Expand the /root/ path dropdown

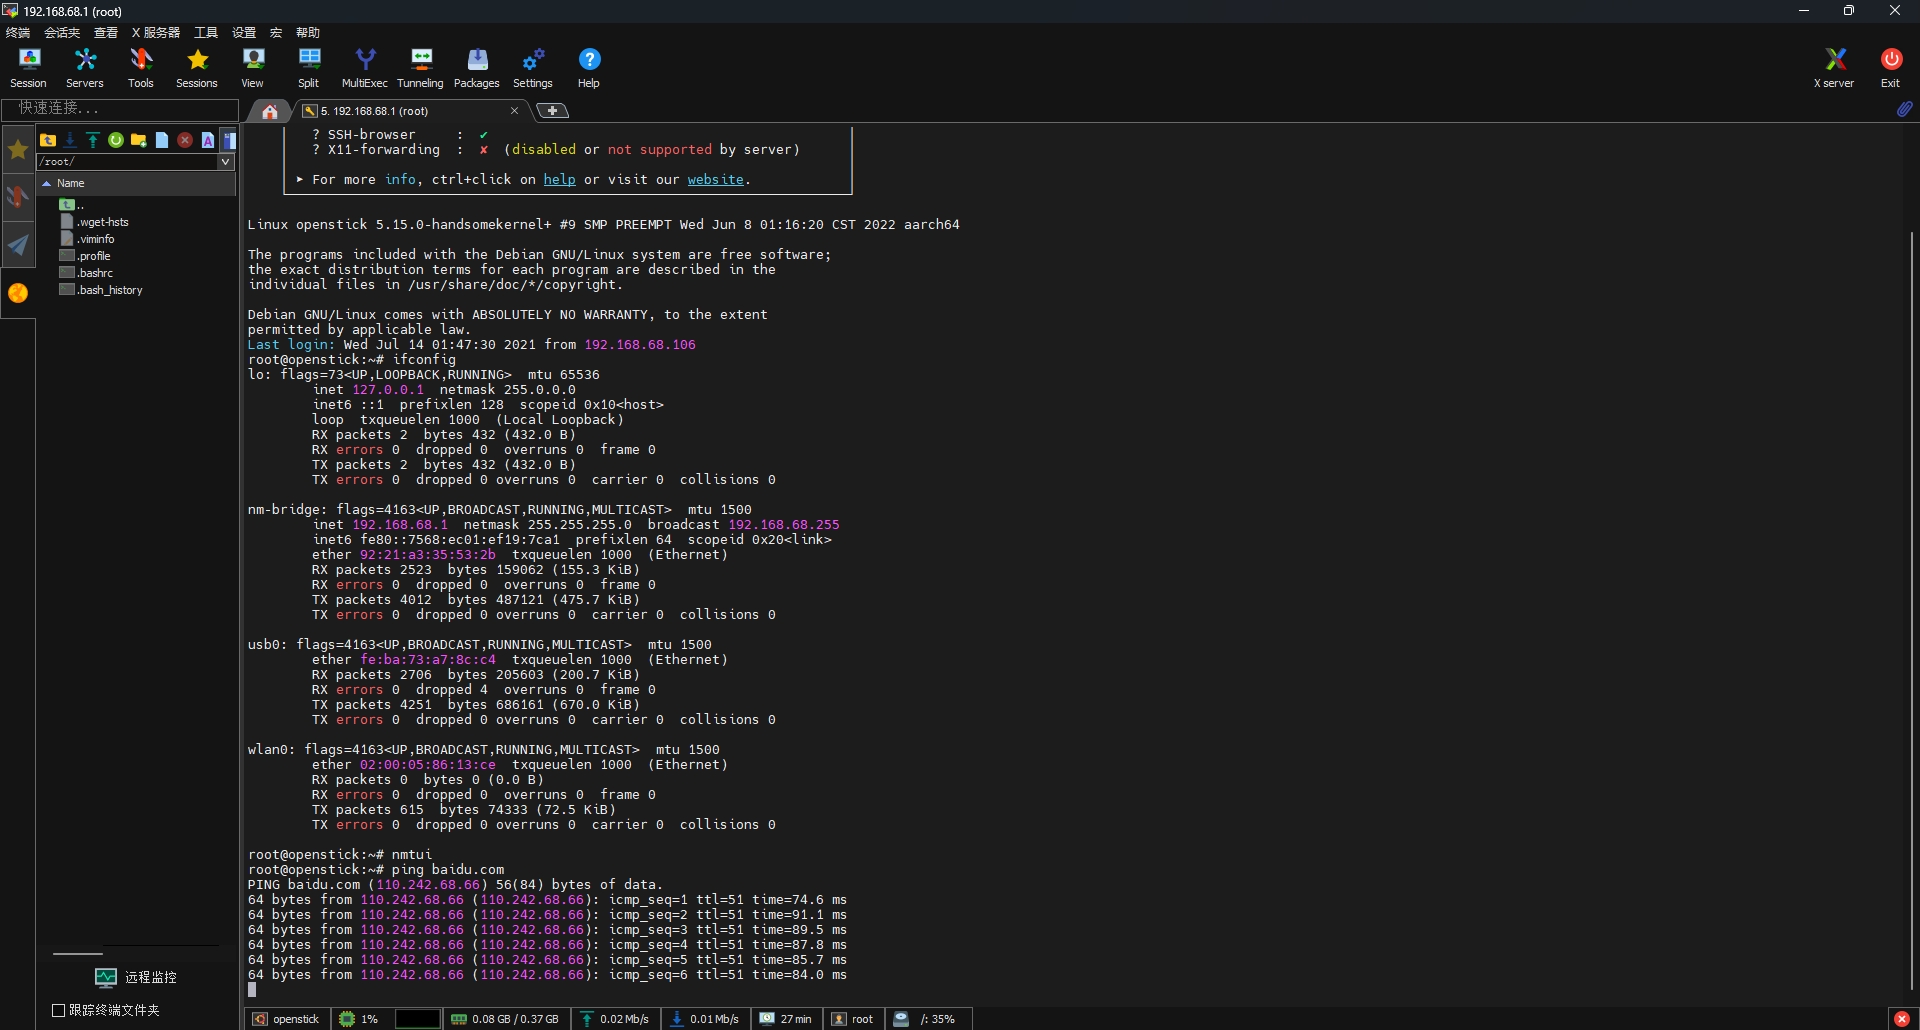pyautogui.click(x=225, y=161)
